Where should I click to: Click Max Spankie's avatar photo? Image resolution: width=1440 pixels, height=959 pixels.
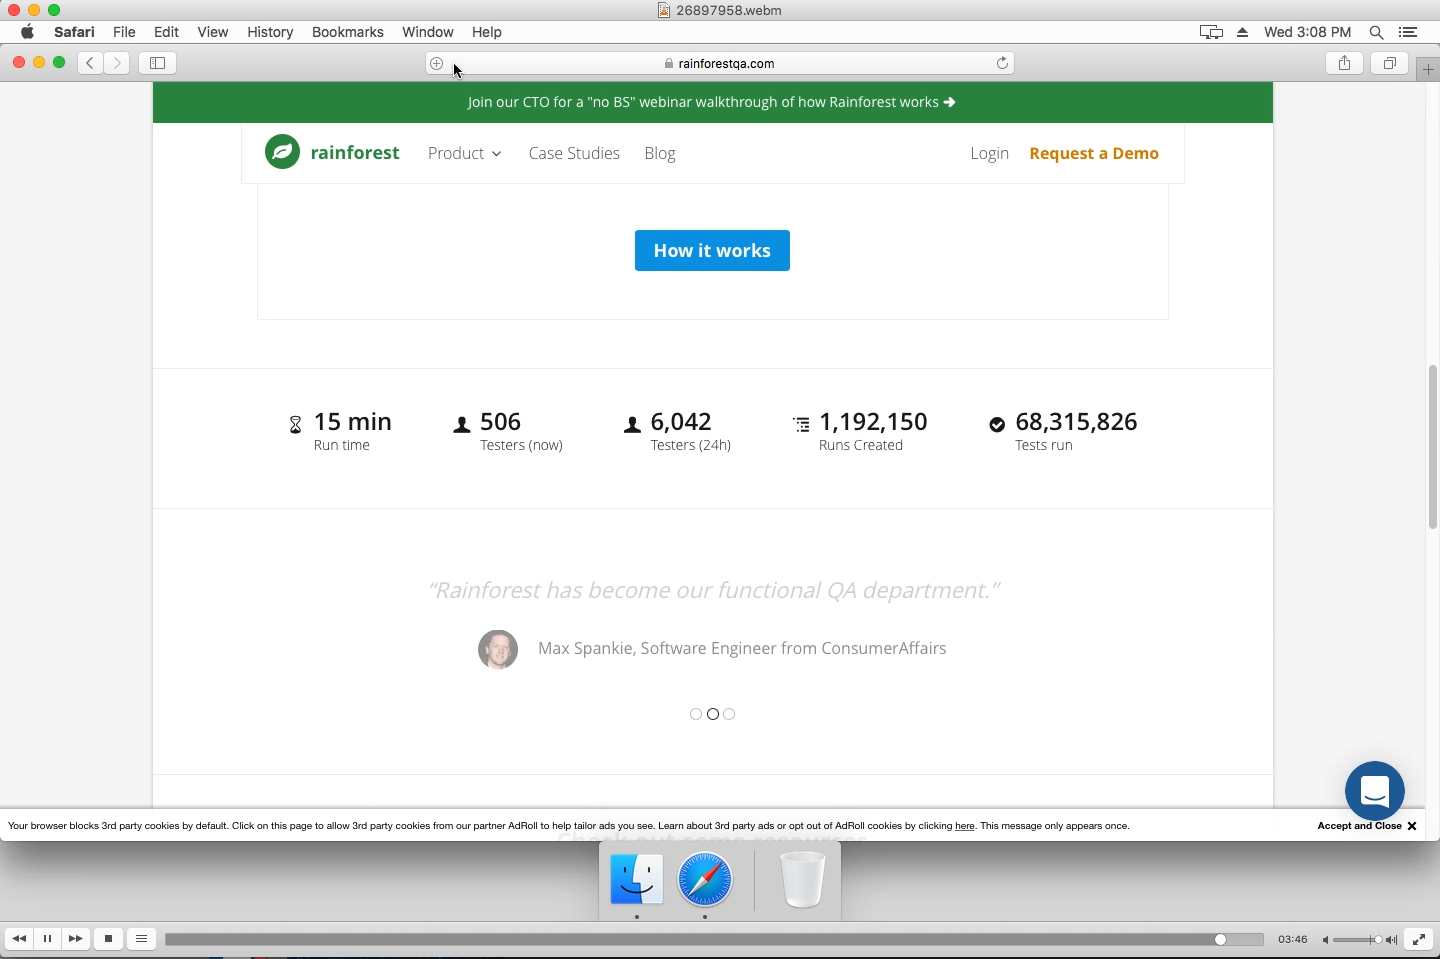point(498,649)
